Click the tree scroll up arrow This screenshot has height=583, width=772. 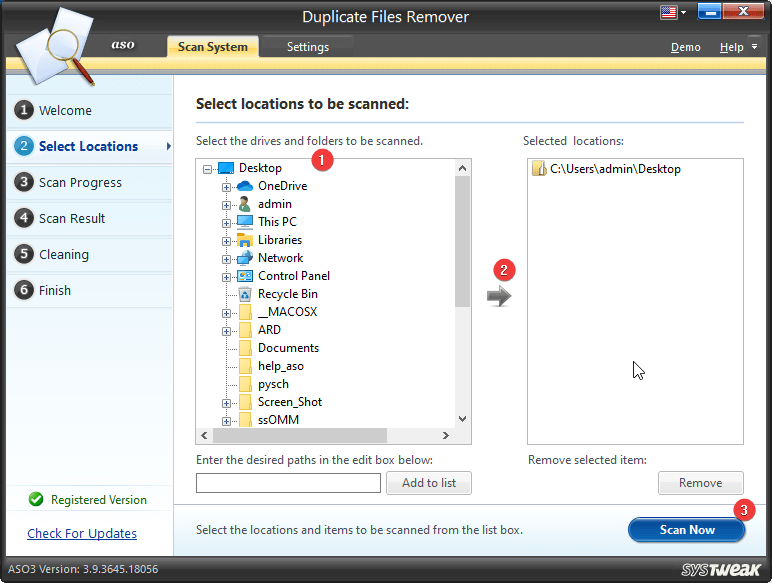pos(462,168)
